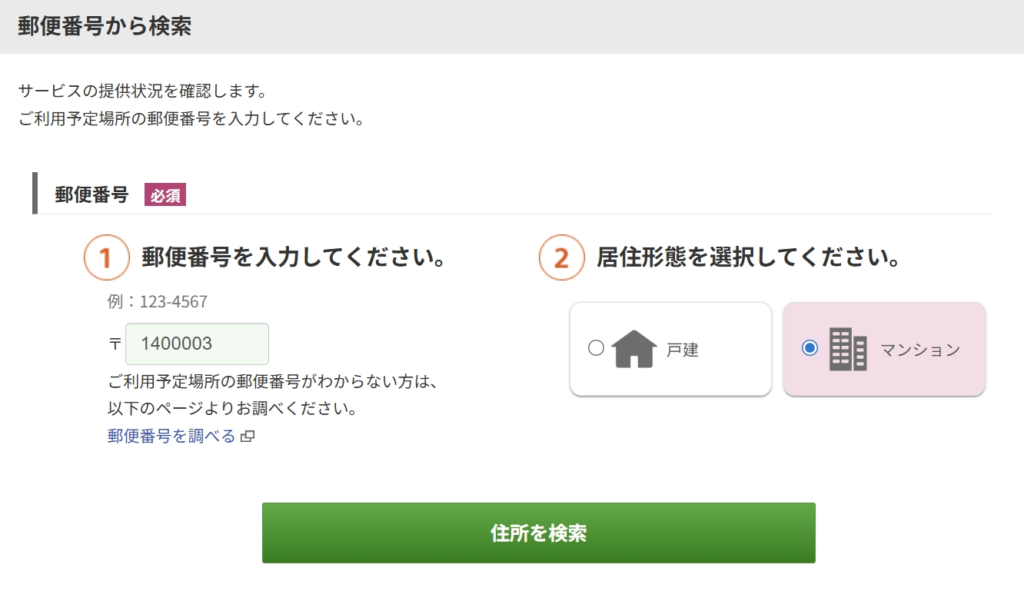Screen dimensions: 1024x591
Task: Click the 郵便番号から検索 page header
Action: coord(104,26)
